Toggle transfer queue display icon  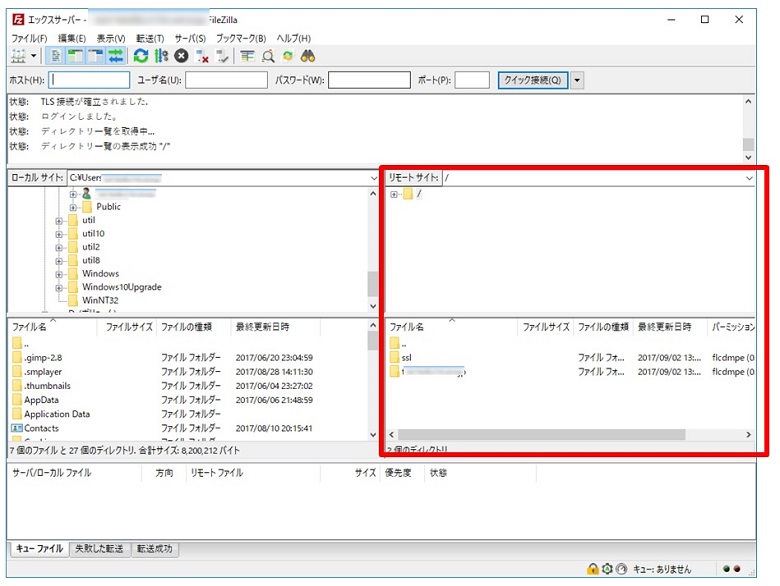point(116,57)
